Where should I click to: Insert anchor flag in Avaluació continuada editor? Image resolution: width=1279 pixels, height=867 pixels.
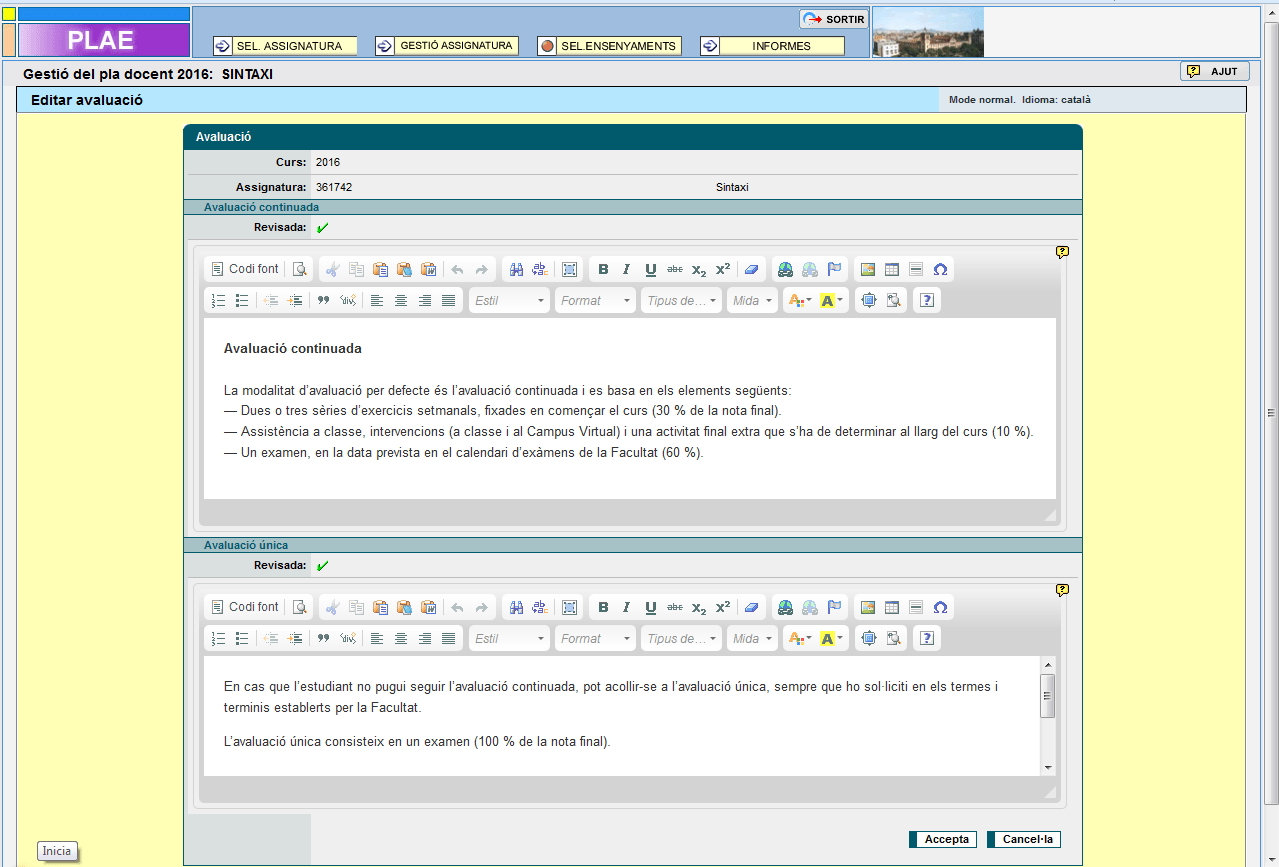tap(834, 269)
